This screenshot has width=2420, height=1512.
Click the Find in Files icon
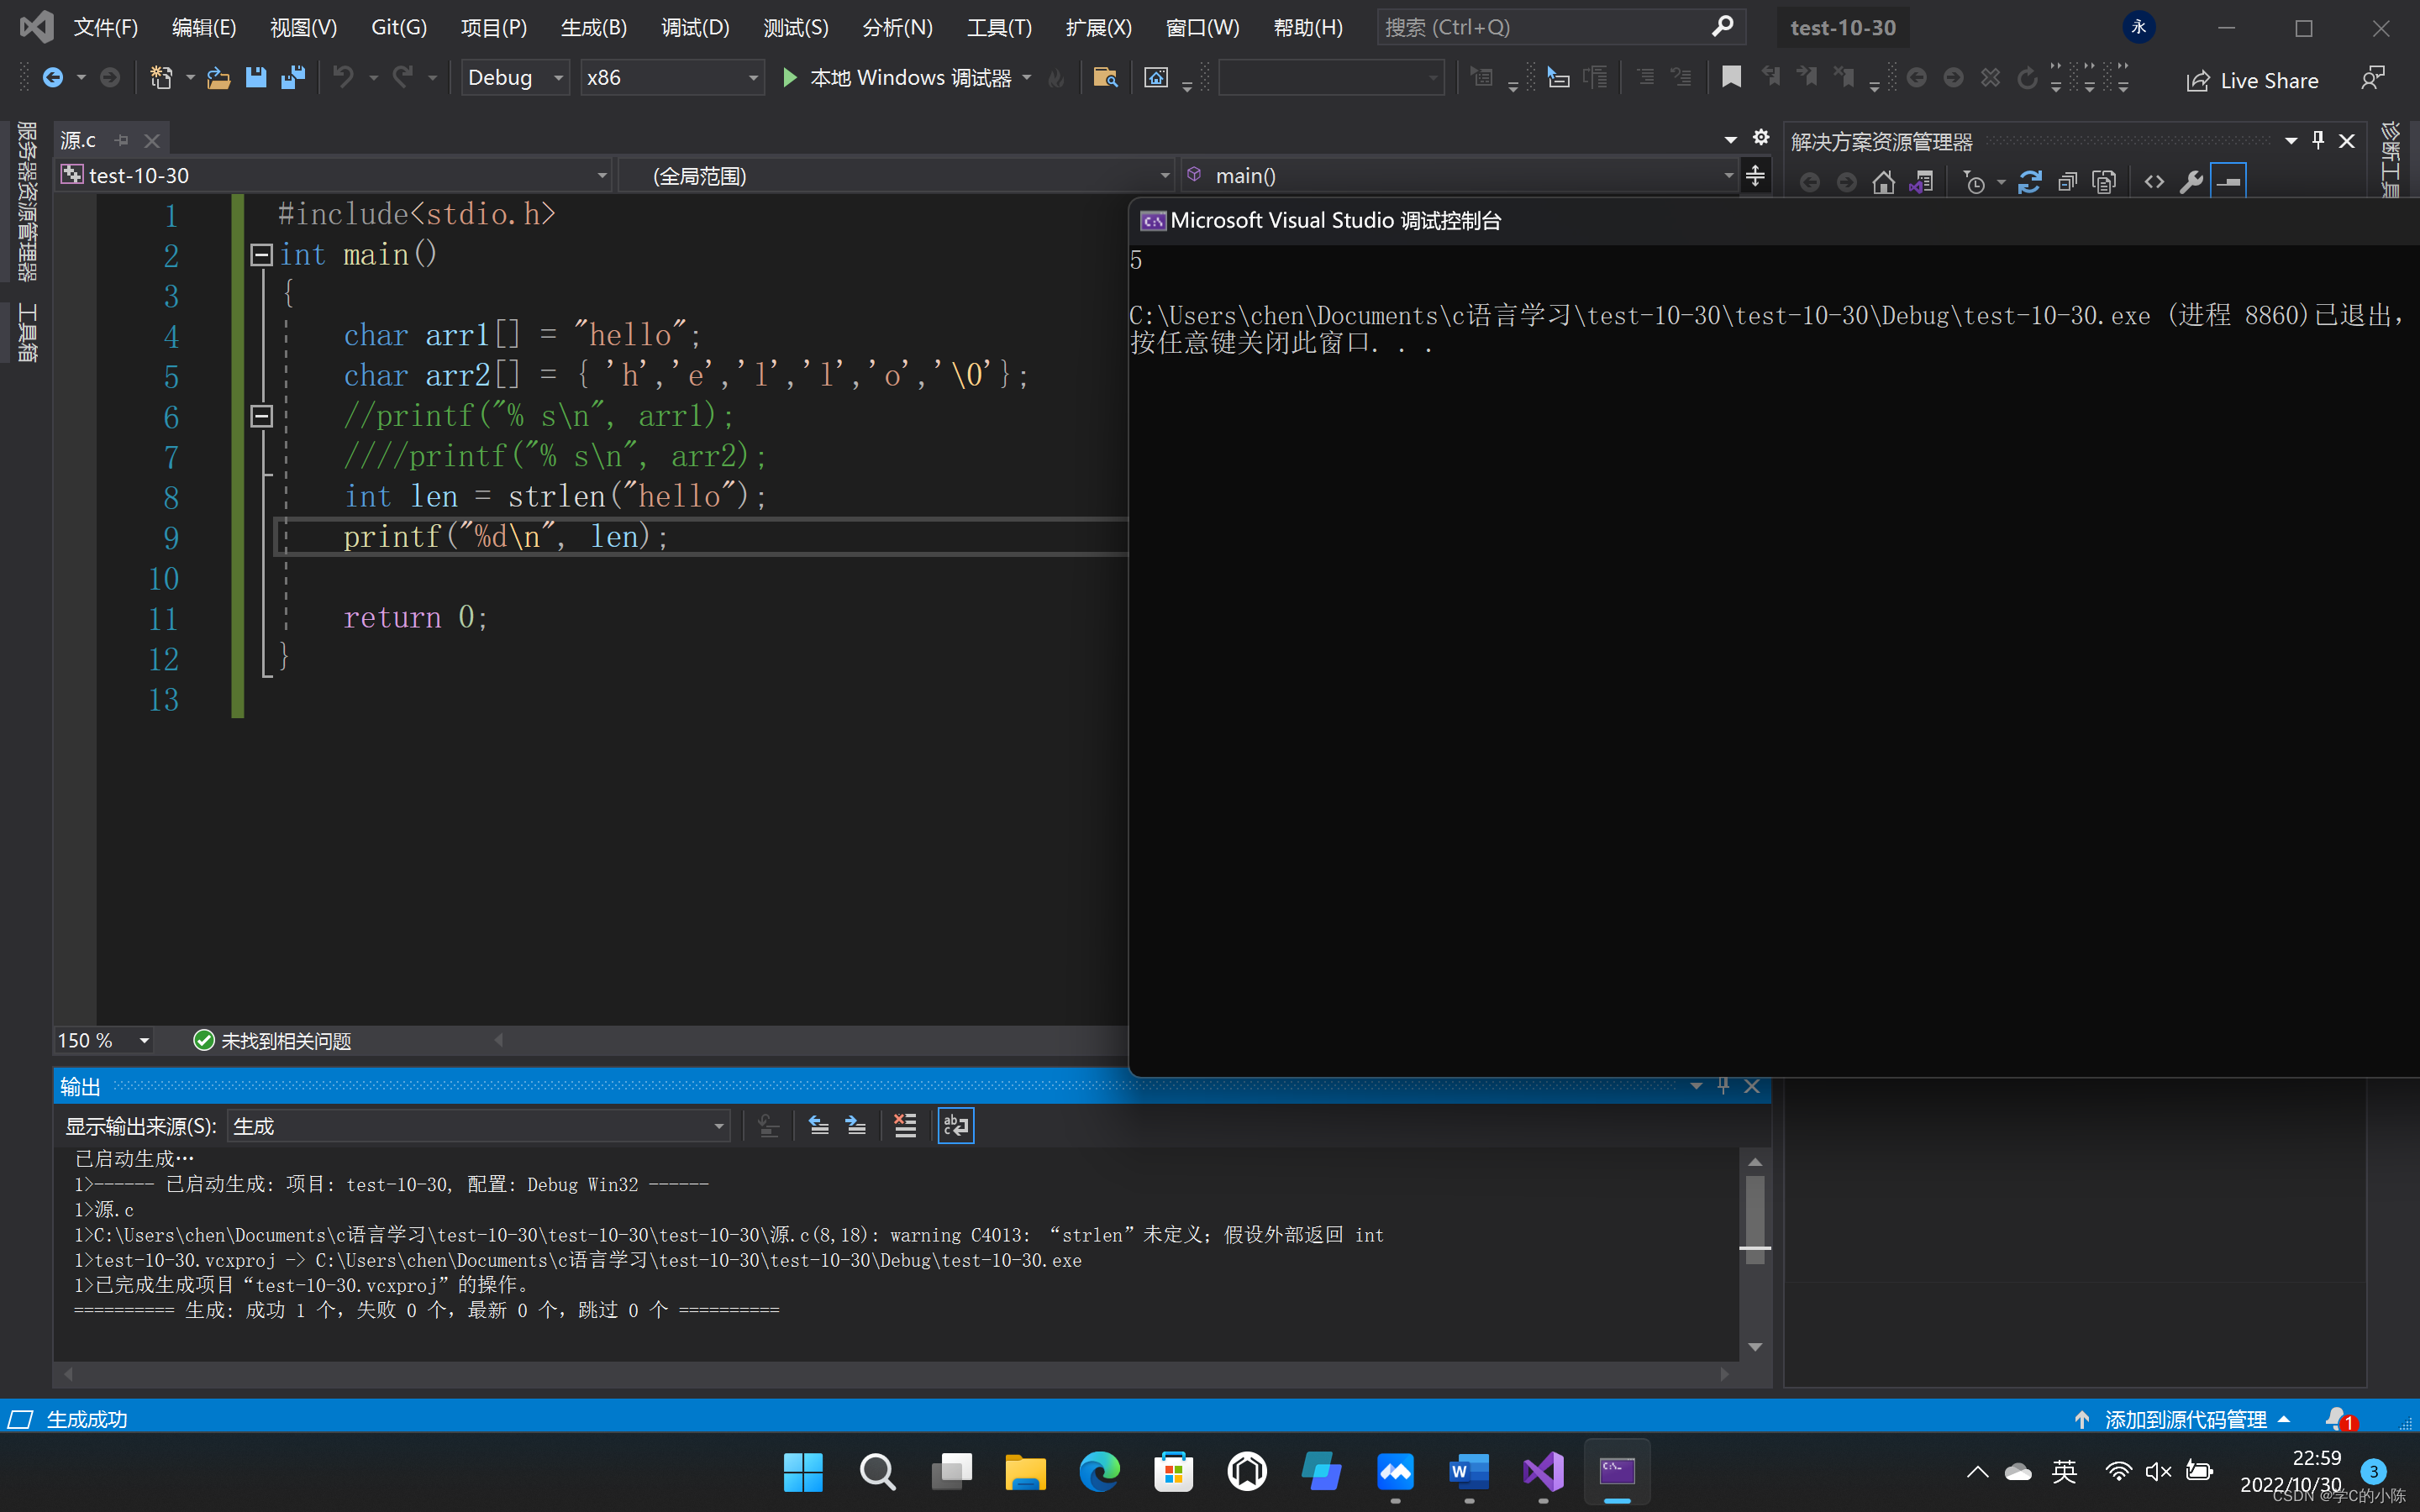point(1105,77)
